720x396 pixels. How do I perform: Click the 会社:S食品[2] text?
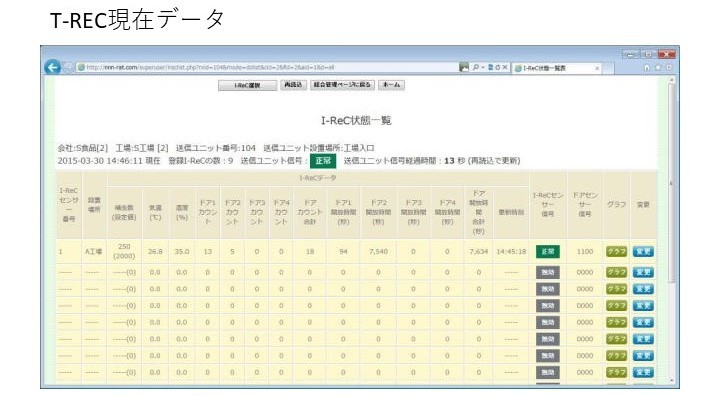(83, 148)
